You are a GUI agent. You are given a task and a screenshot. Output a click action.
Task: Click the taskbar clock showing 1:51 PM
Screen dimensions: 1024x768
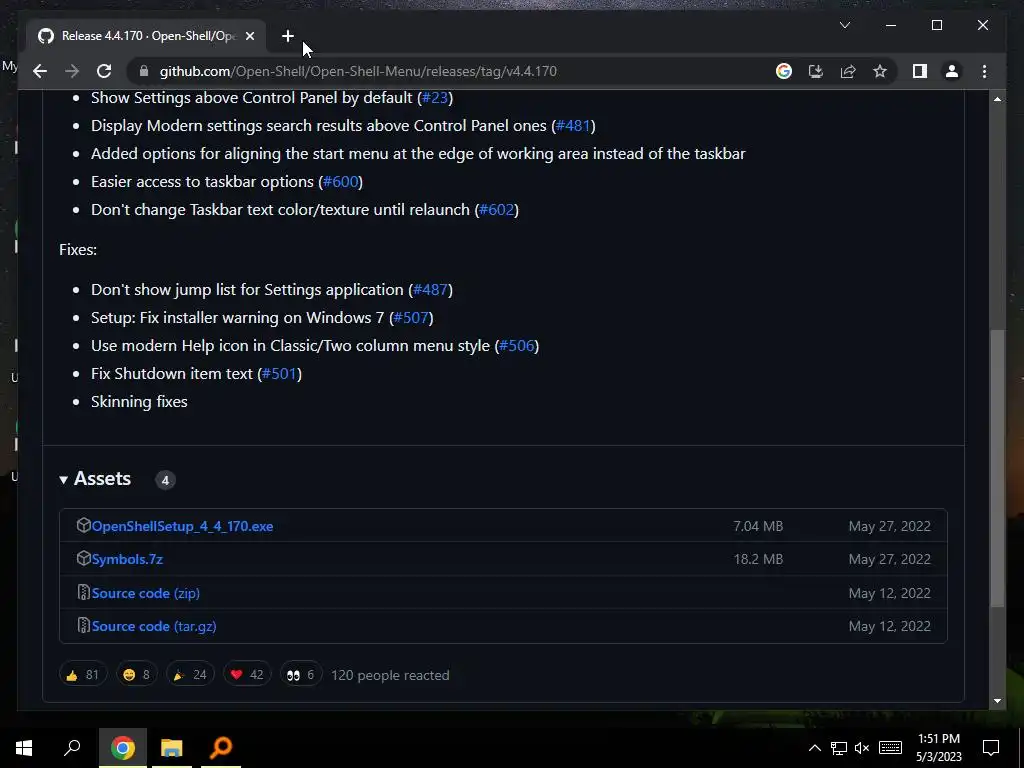tap(939, 748)
